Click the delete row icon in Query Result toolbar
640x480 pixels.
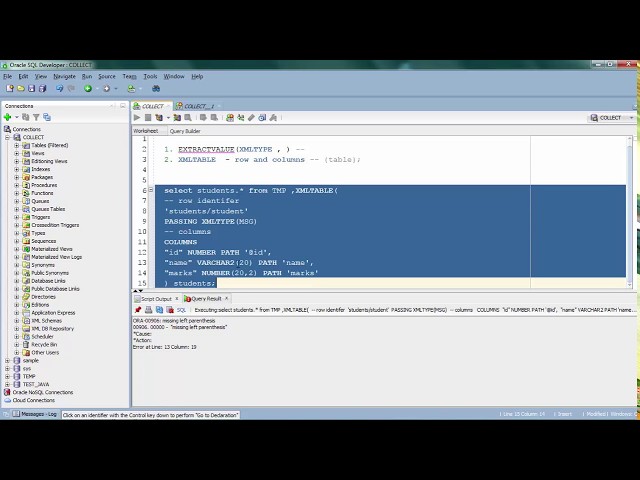tap(170, 310)
